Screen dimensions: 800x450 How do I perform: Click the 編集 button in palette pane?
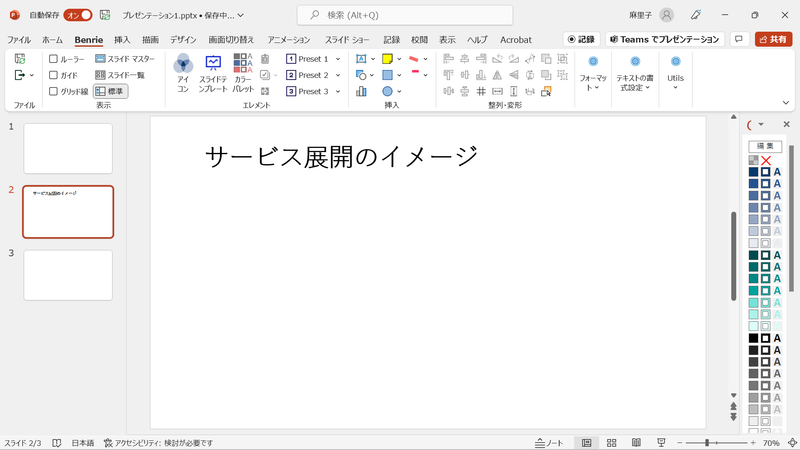click(765, 146)
